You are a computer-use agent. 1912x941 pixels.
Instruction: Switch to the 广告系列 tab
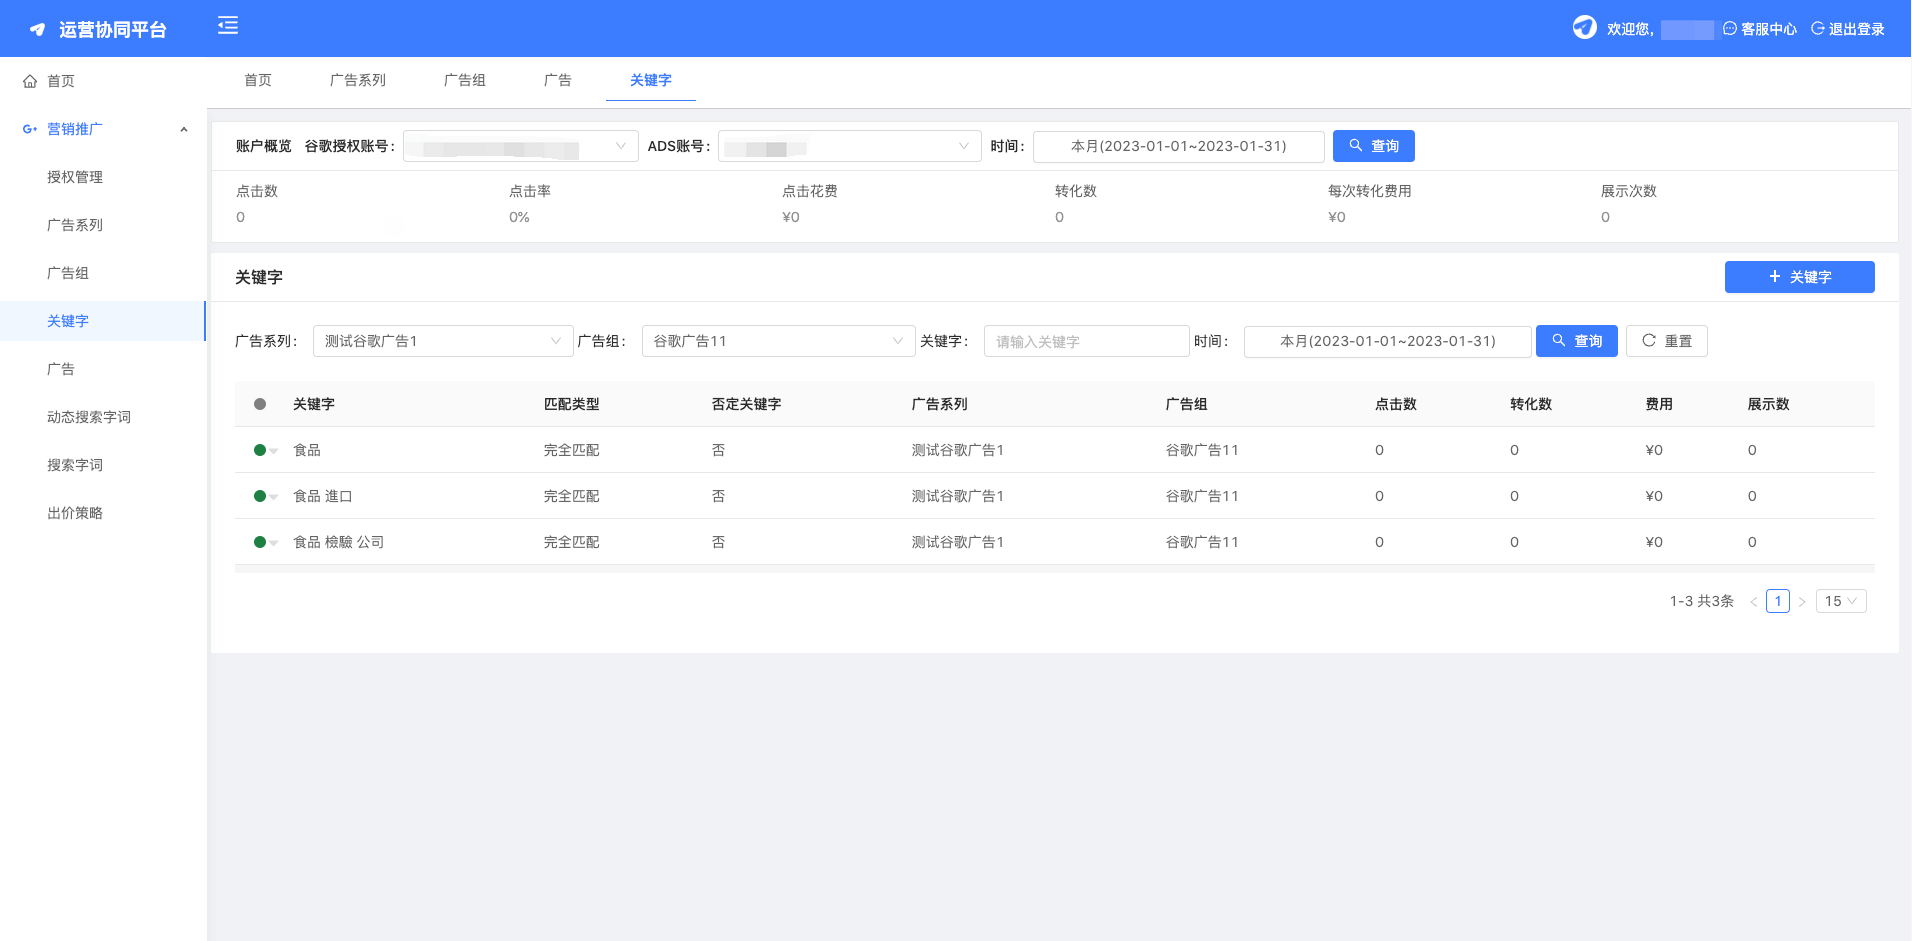coord(357,80)
